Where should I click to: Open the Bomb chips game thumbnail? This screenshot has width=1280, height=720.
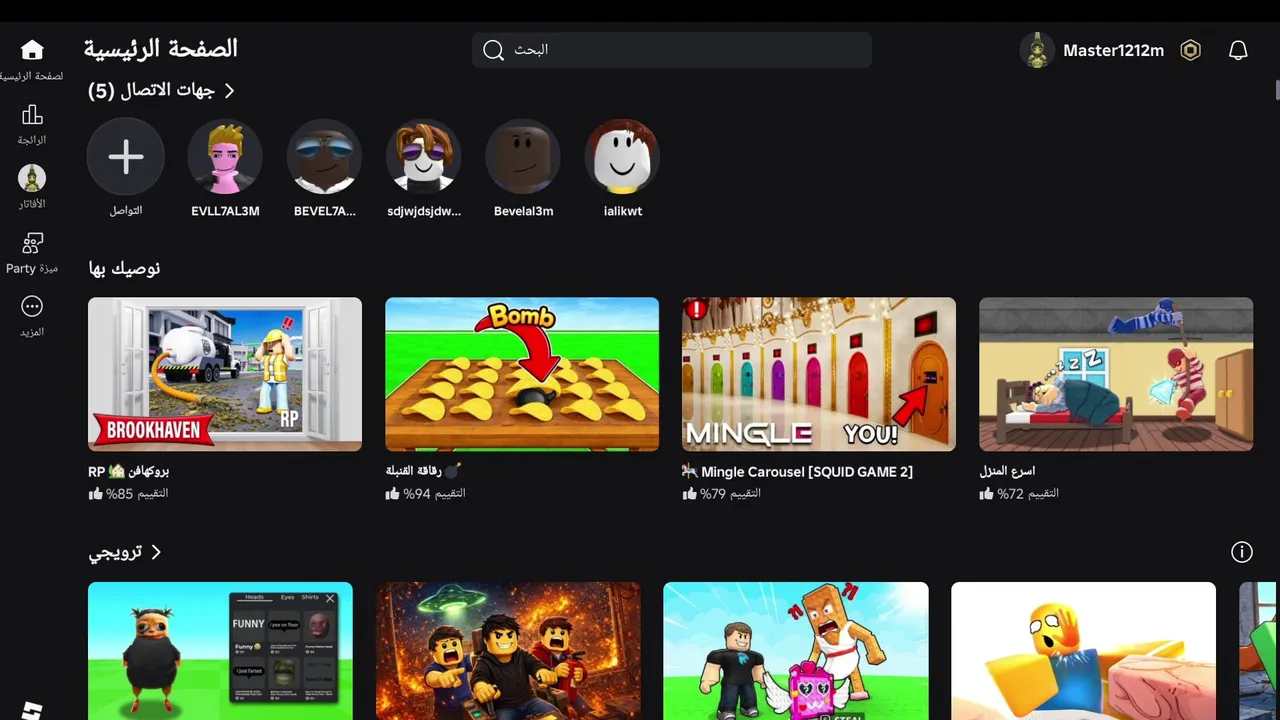click(x=522, y=374)
